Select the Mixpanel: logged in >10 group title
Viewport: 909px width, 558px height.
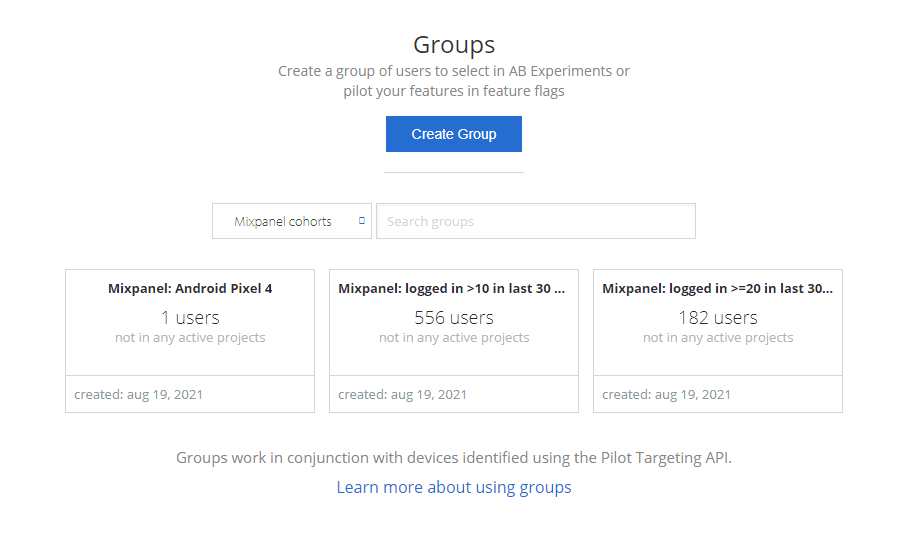453,288
